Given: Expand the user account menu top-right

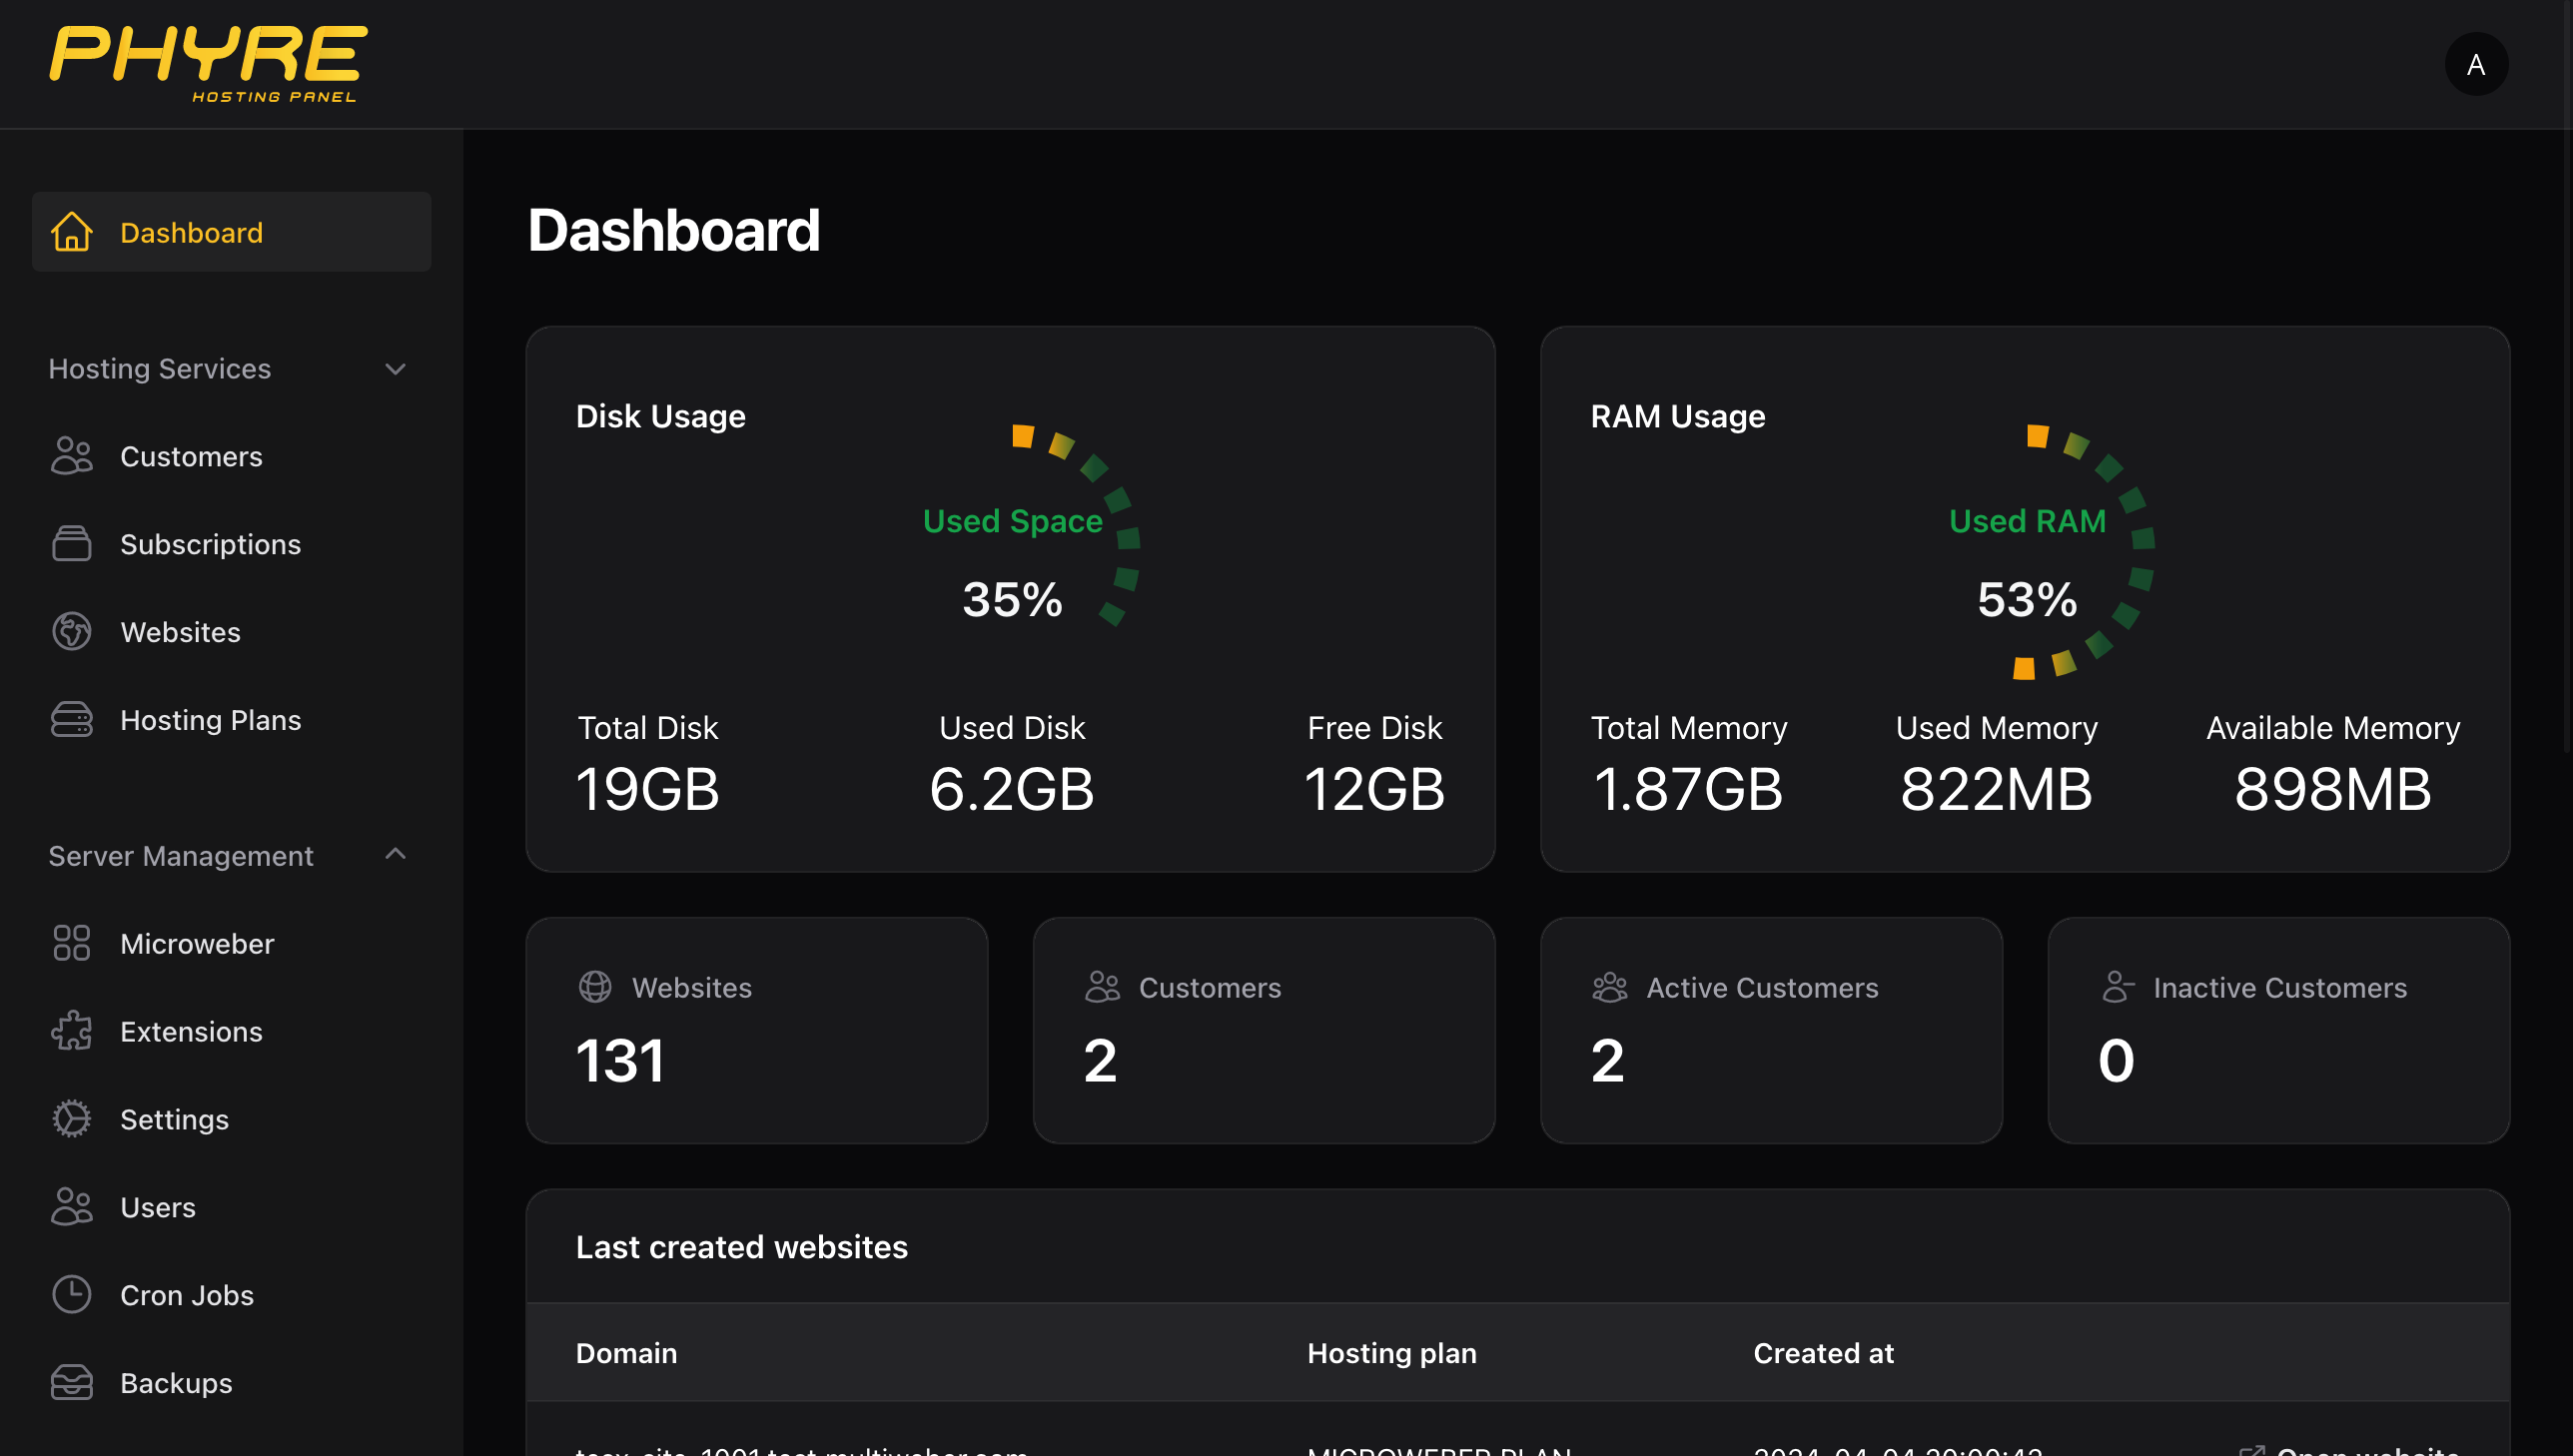Looking at the screenshot, I should click(2477, 64).
